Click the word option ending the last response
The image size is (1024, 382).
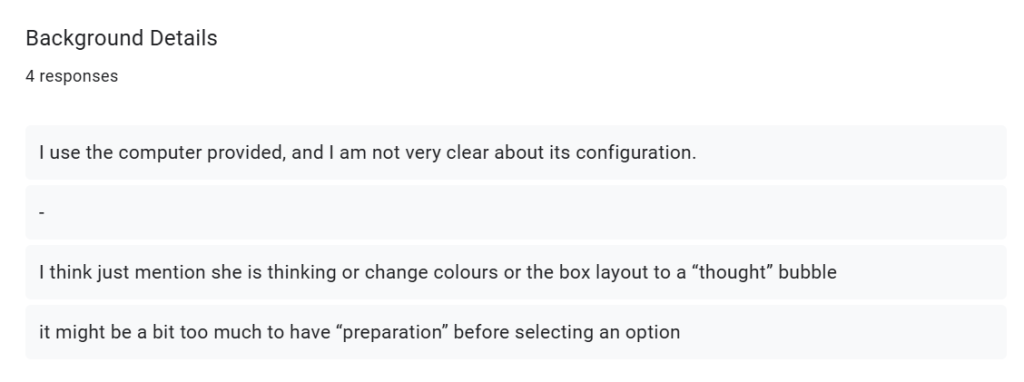click(x=652, y=332)
